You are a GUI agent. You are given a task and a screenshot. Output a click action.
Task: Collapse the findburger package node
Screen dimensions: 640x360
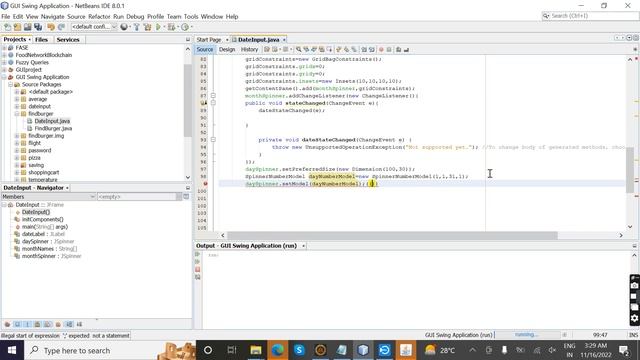[17, 114]
